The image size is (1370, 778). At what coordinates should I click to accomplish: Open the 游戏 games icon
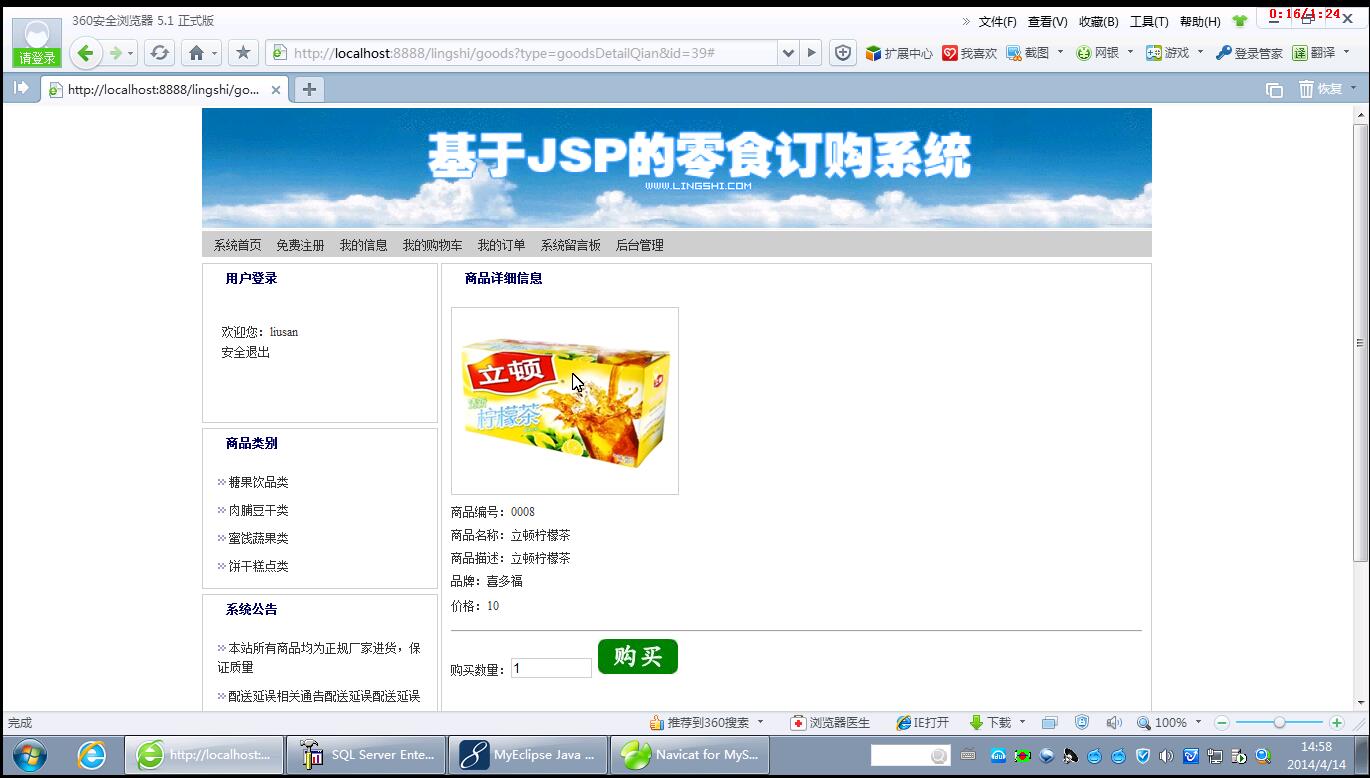tap(1167, 53)
